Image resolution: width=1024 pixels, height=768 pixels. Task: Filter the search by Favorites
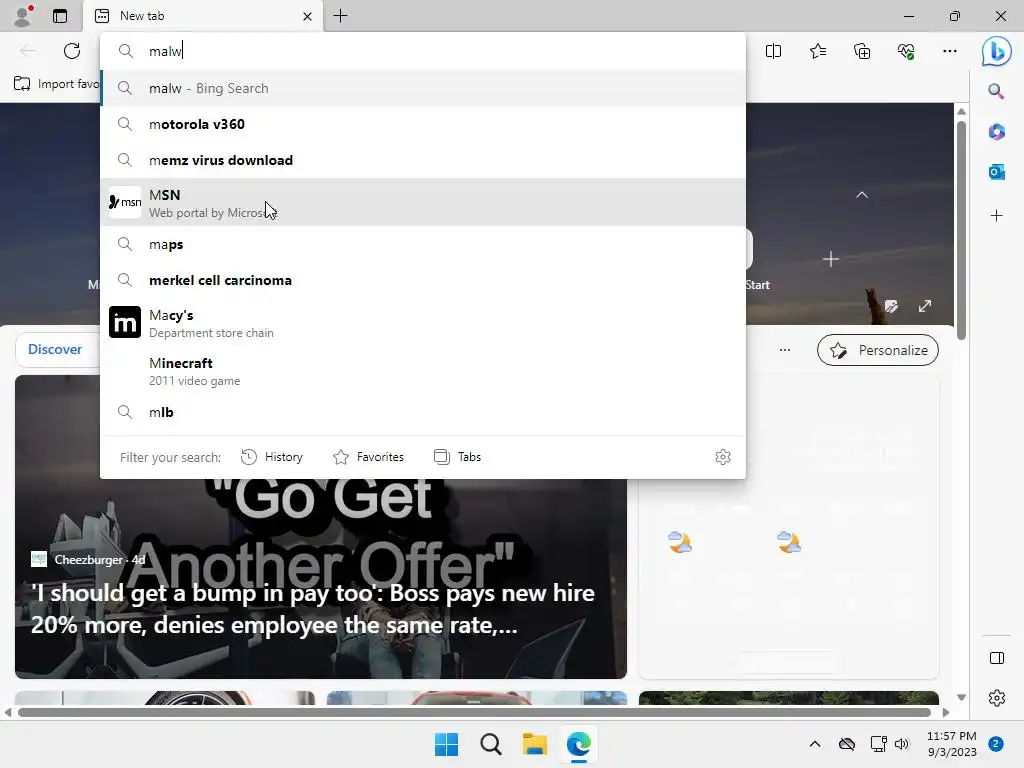tap(368, 457)
